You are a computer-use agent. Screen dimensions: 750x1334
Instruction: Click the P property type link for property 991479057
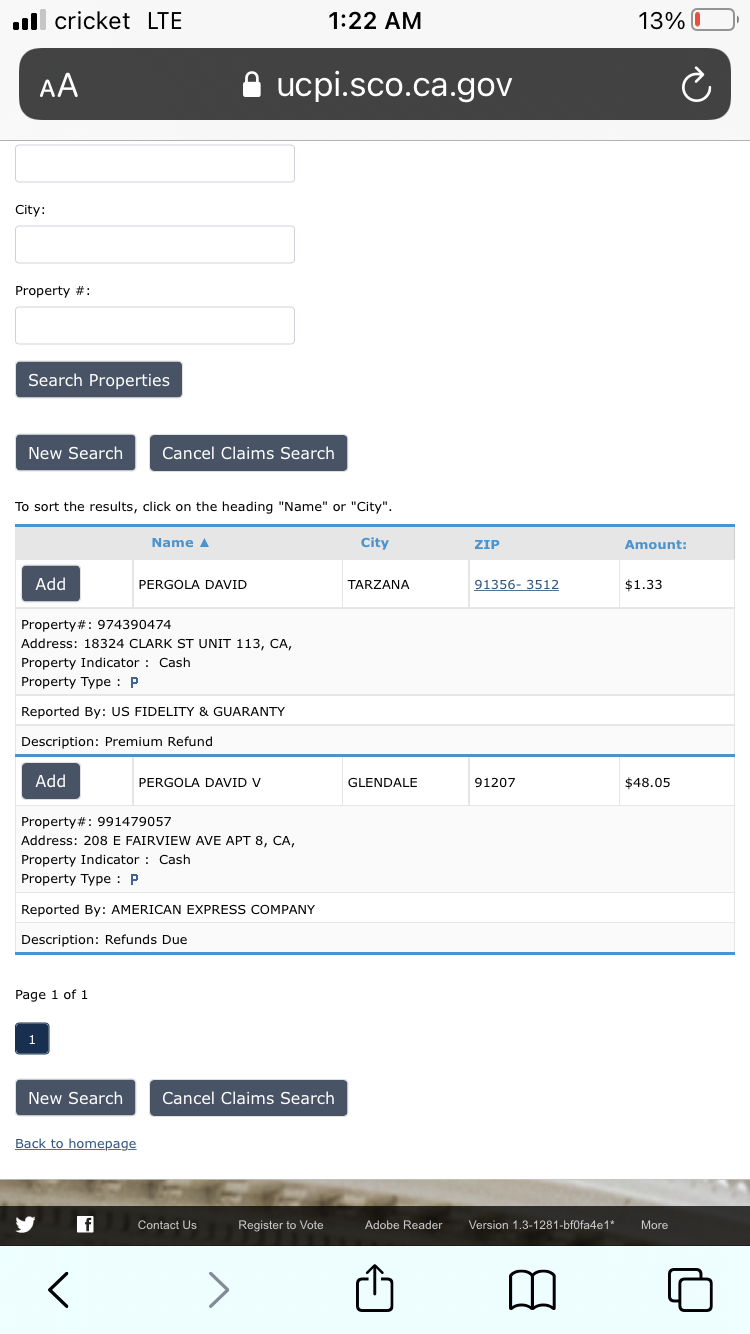134,879
